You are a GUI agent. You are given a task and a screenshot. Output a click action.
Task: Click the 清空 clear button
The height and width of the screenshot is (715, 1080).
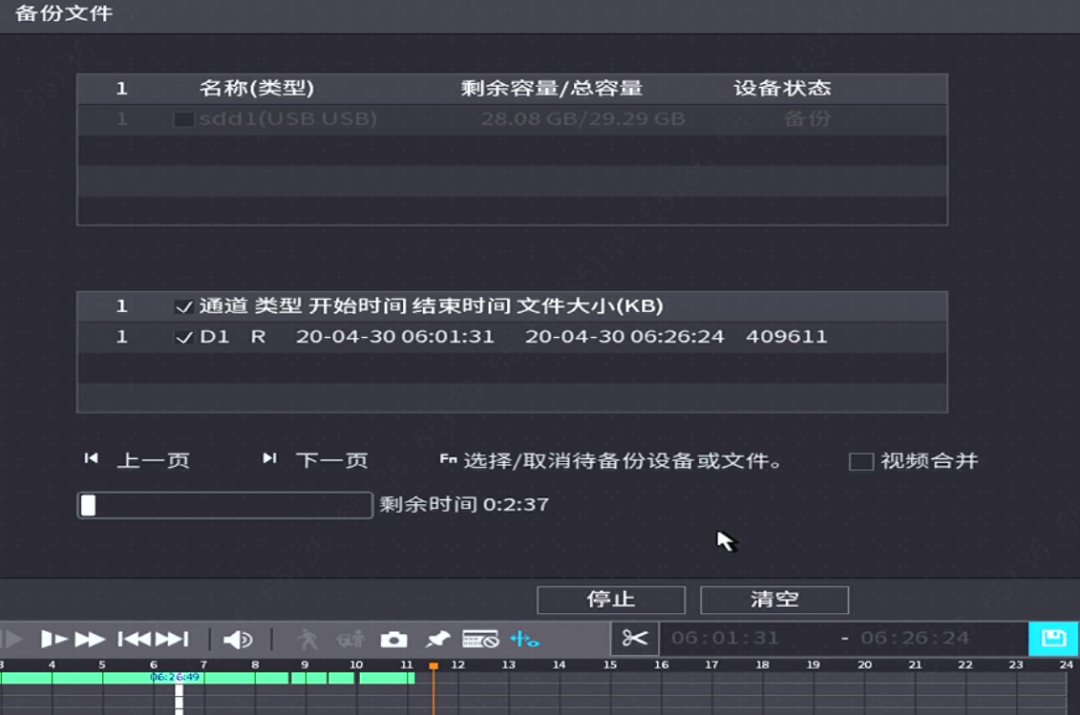(x=774, y=599)
